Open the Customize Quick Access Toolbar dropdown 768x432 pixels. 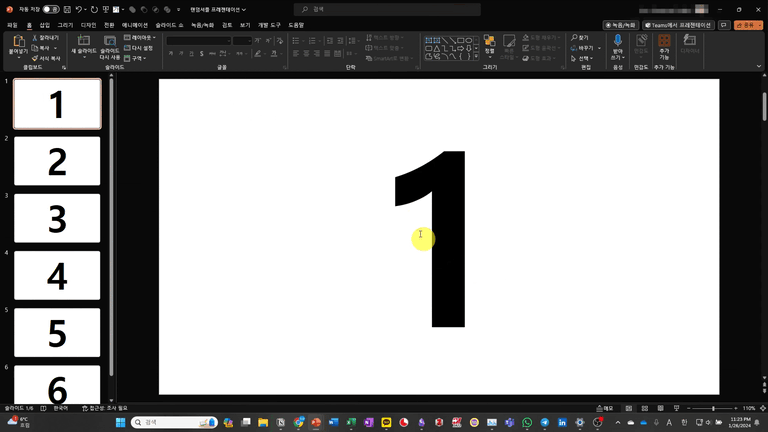[178, 9]
